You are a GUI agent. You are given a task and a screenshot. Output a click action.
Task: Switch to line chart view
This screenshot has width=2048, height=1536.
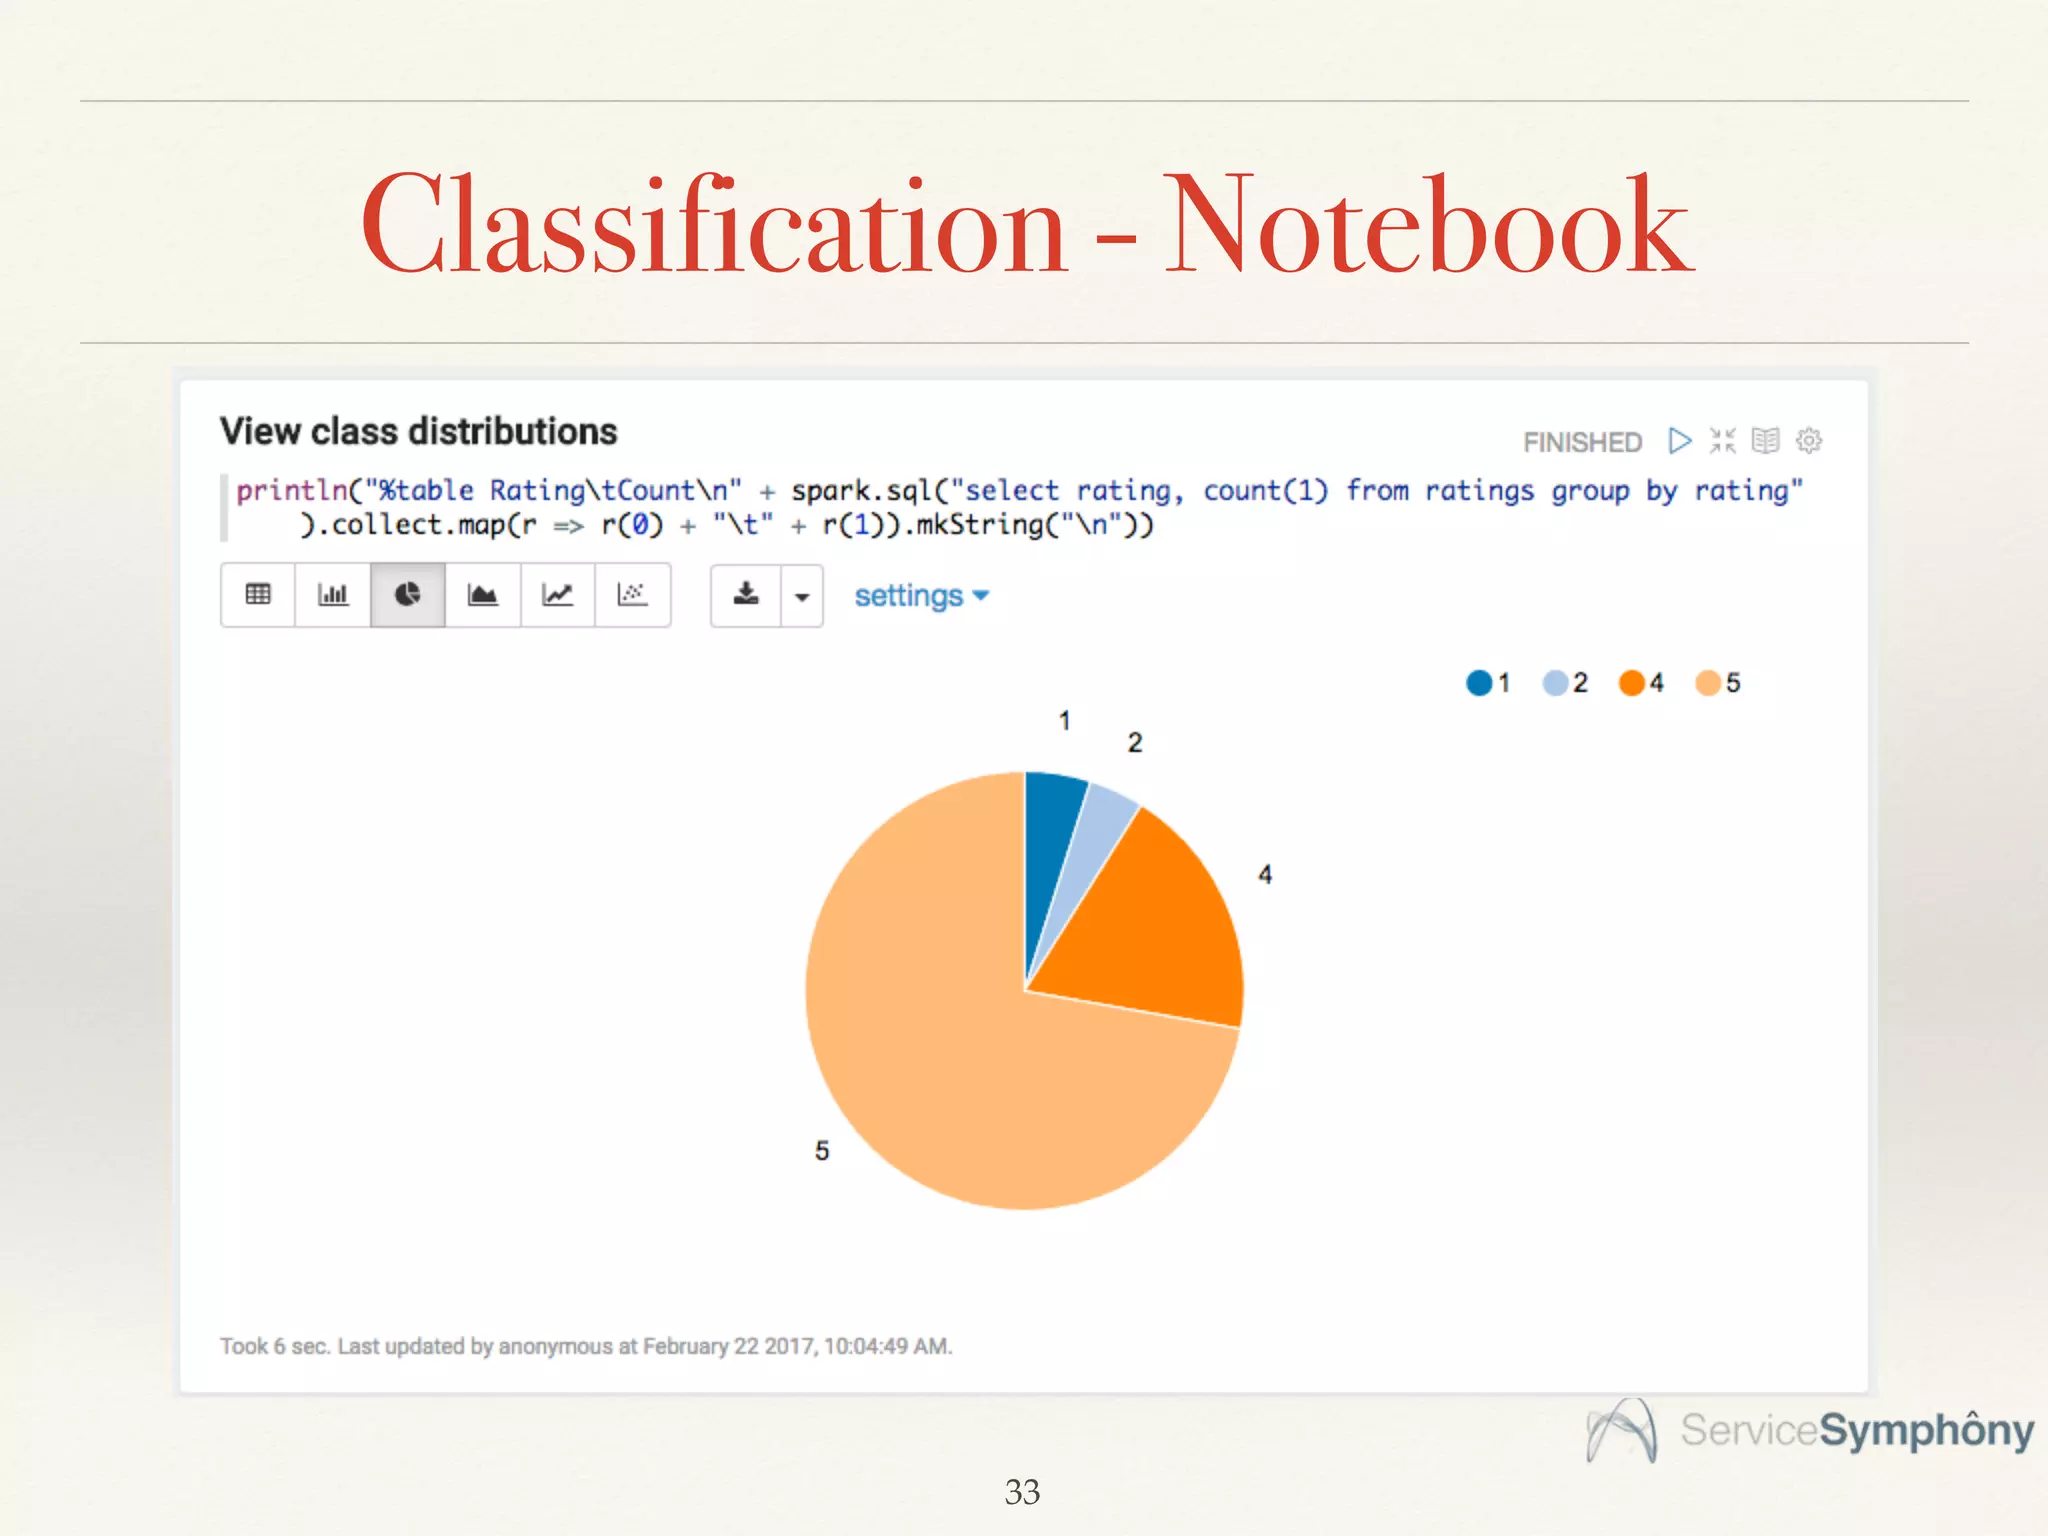pos(557,595)
